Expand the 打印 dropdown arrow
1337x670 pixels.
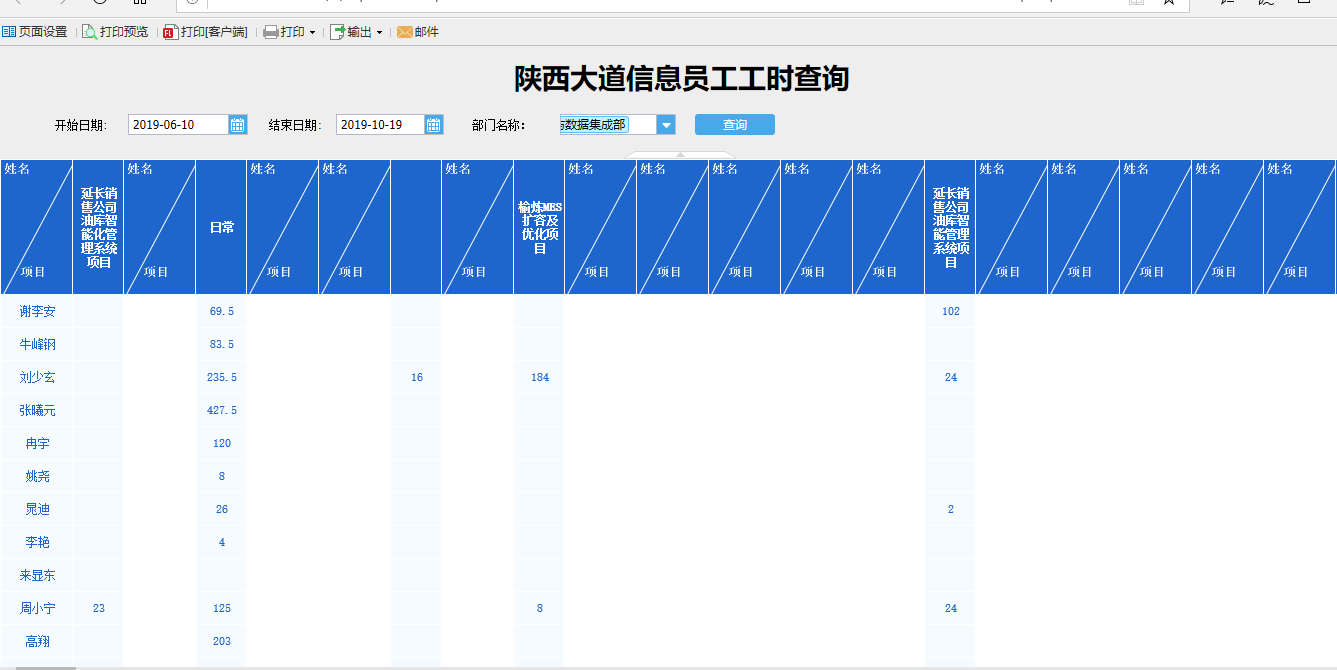coord(312,32)
